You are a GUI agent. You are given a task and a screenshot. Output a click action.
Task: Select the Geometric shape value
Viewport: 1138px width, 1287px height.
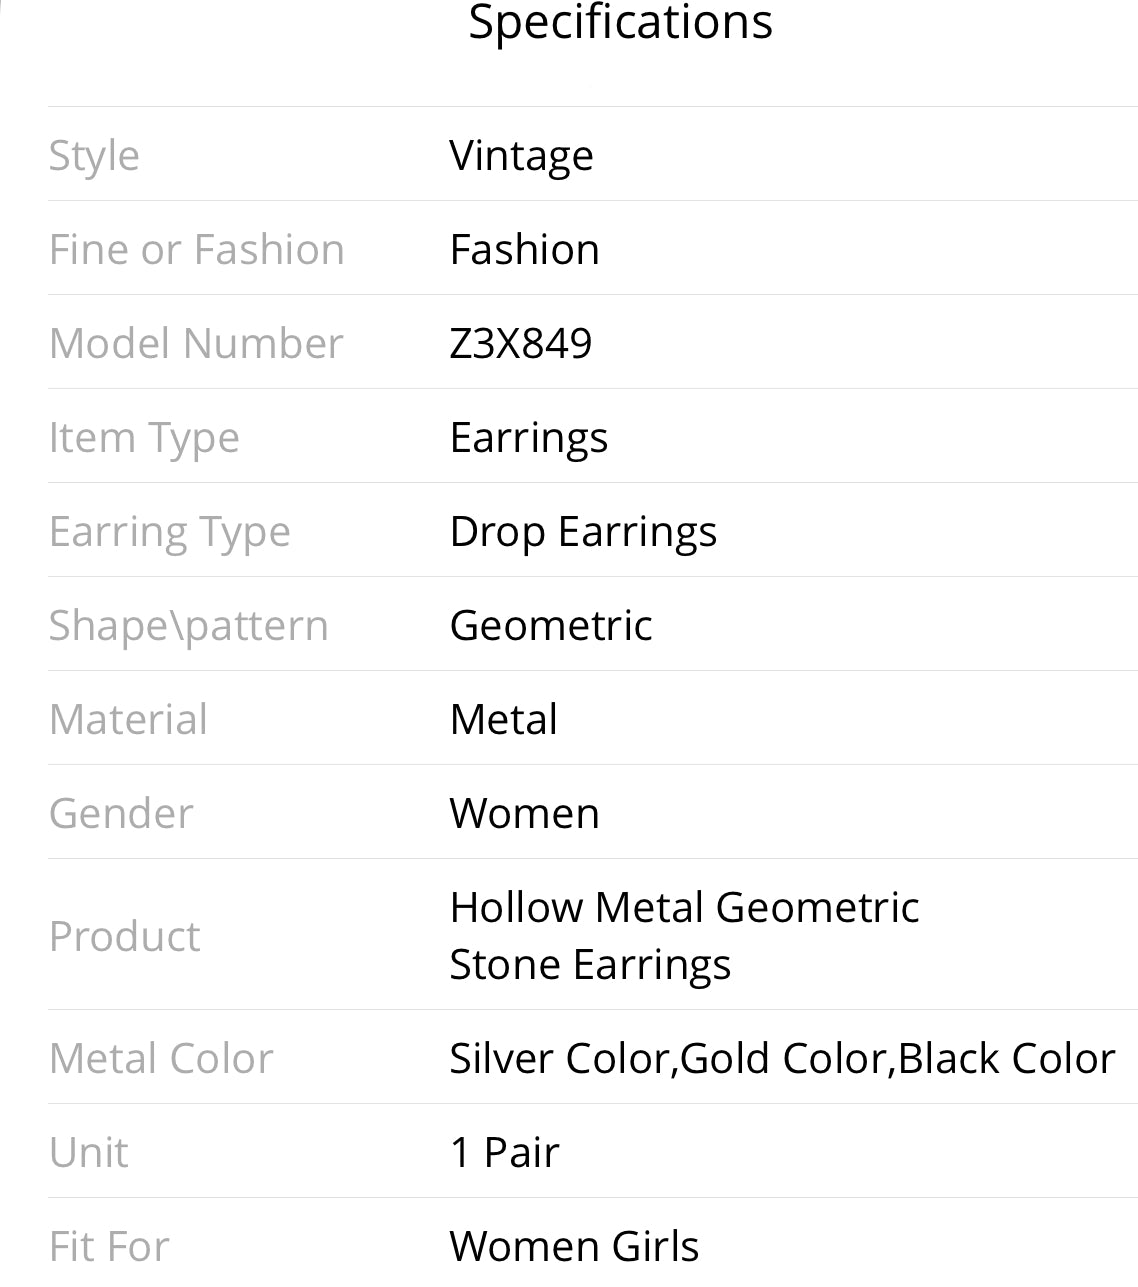tap(551, 626)
